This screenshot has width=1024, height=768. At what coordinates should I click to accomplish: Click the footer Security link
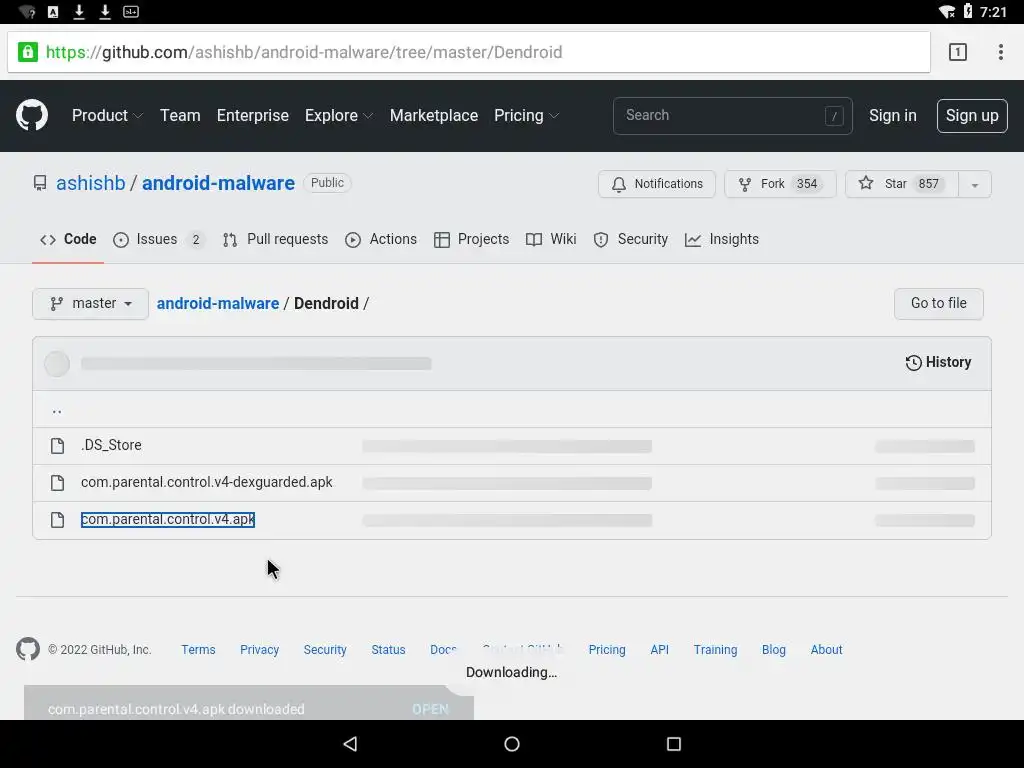click(x=325, y=650)
